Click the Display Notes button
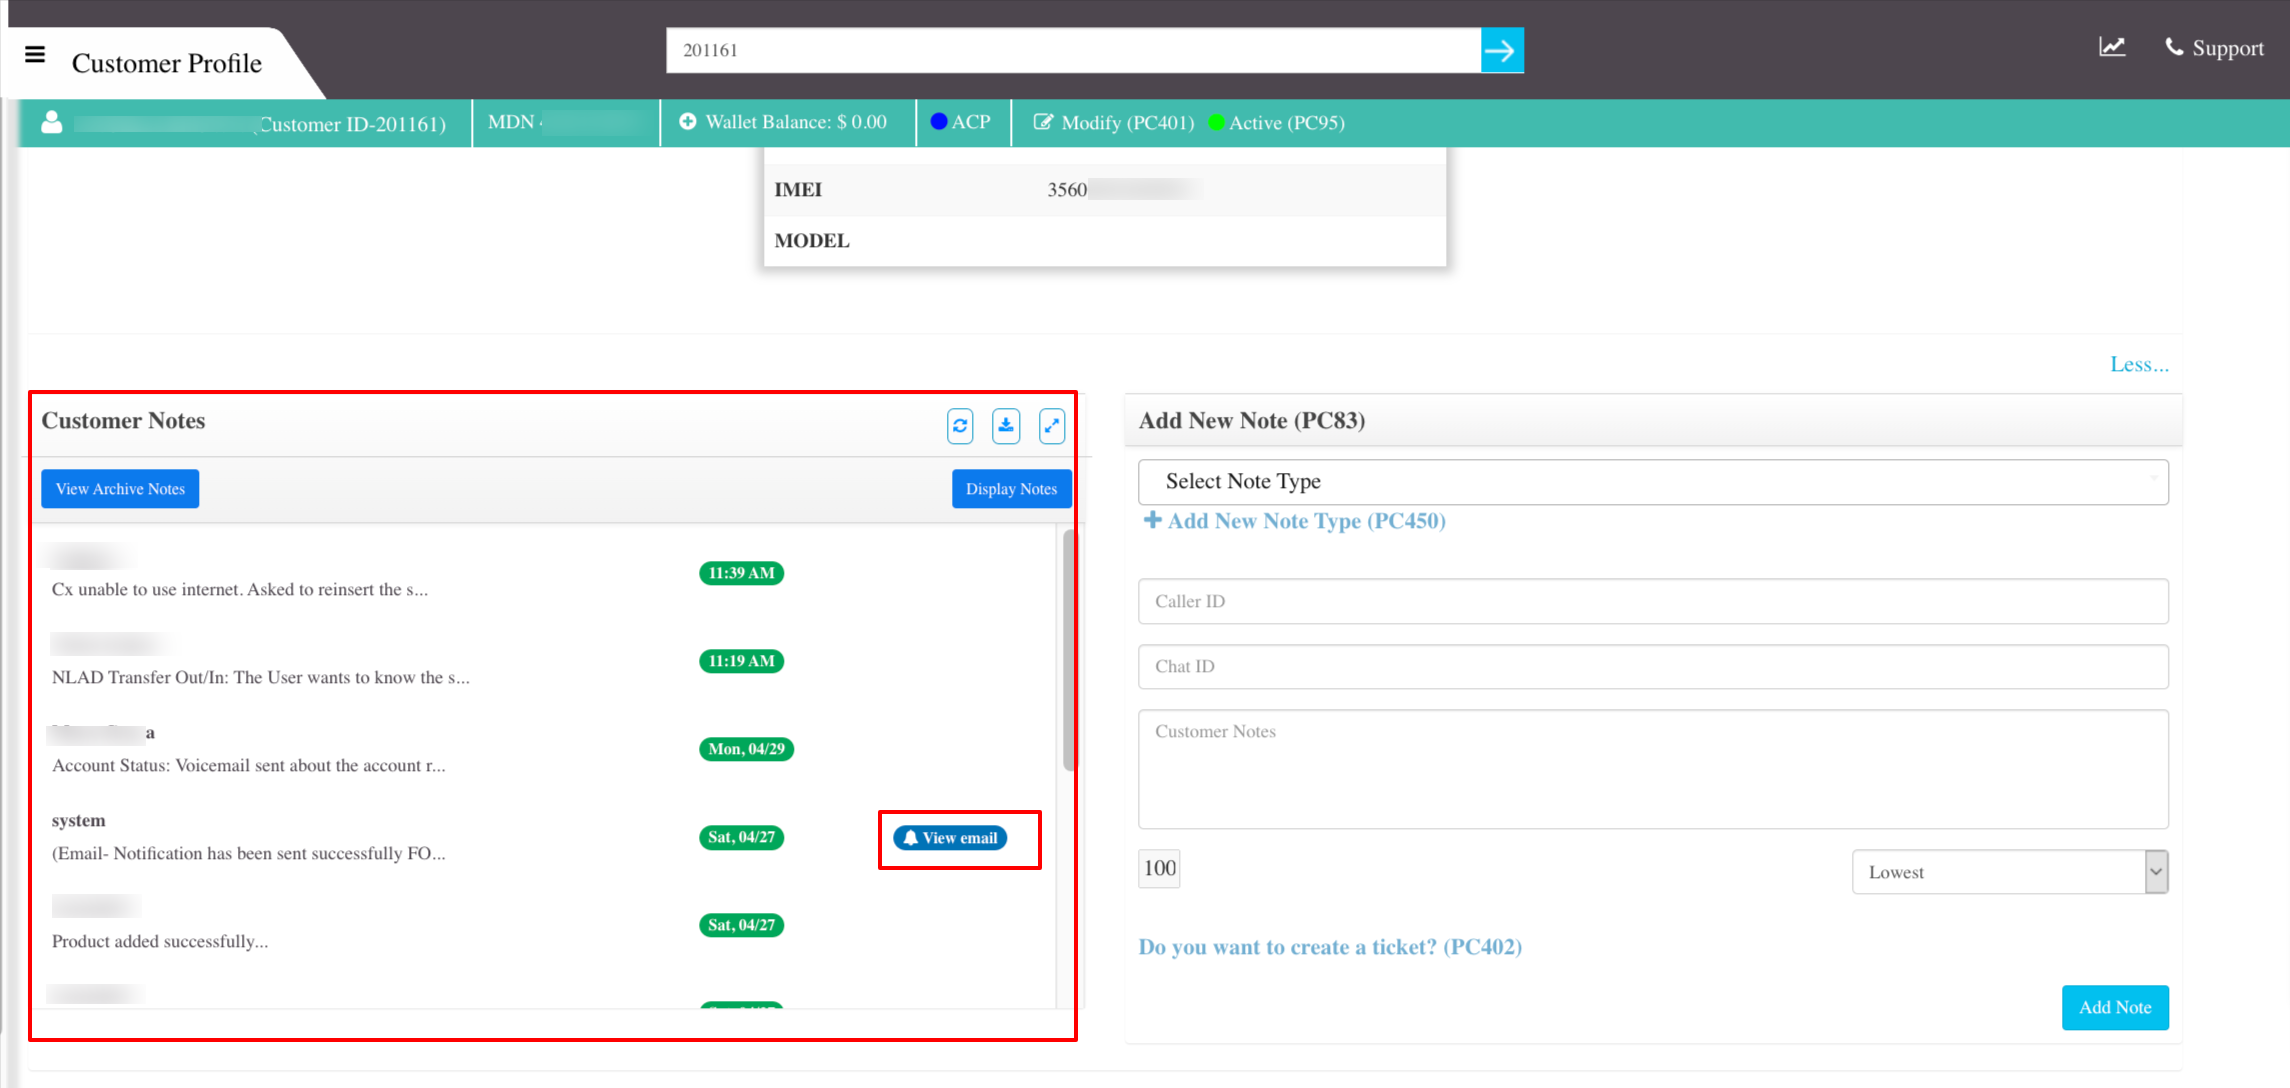 1011,489
